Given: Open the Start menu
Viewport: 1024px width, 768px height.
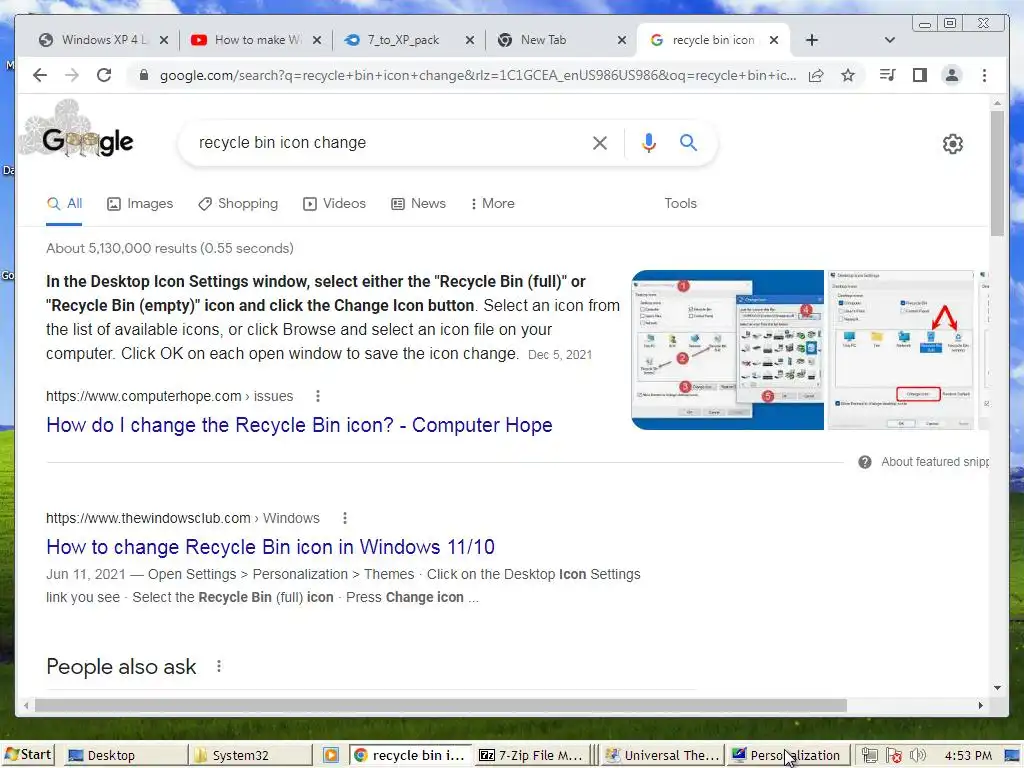Looking at the screenshot, I should [28, 755].
